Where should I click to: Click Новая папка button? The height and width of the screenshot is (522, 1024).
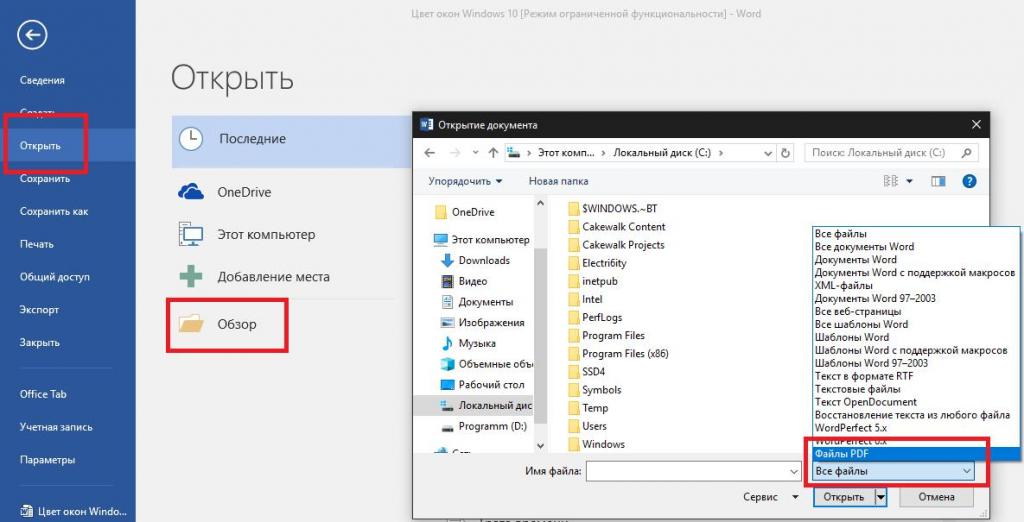pyautogui.click(x=558, y=181)
